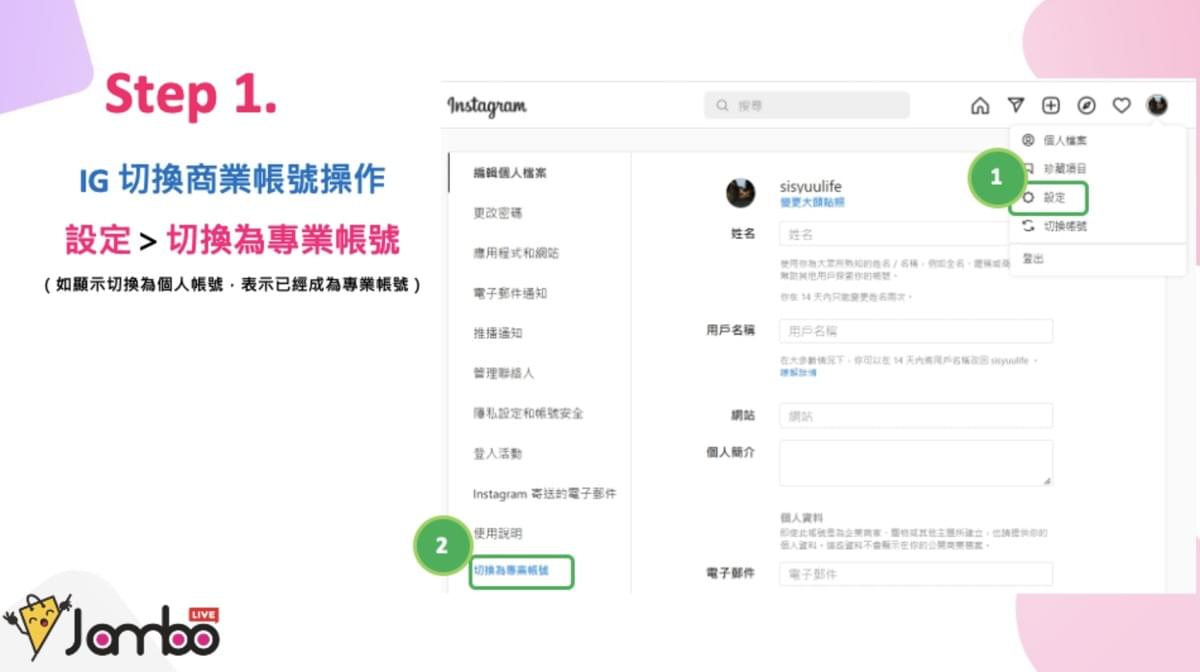Click the 網站 input field

(x=916, y=415)
